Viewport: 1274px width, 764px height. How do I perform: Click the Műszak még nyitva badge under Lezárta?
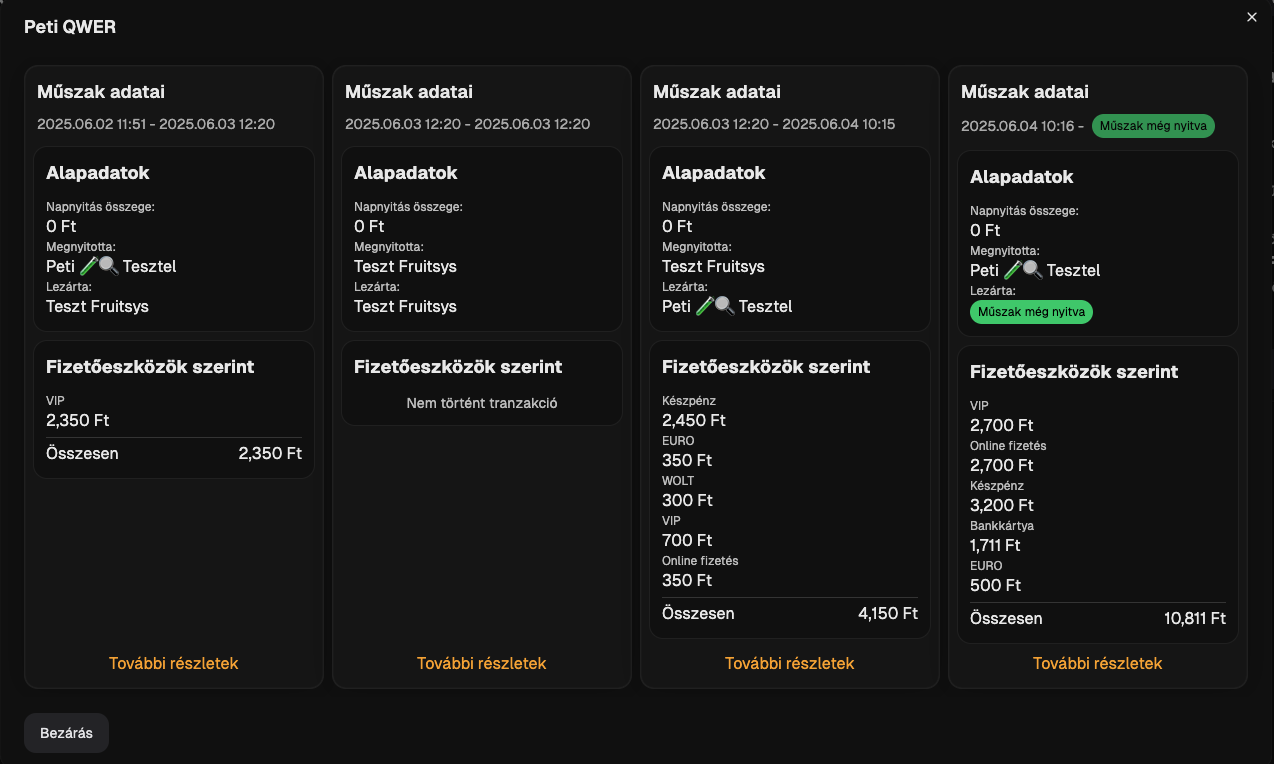pyautogui.click(x=1031, y=312)
